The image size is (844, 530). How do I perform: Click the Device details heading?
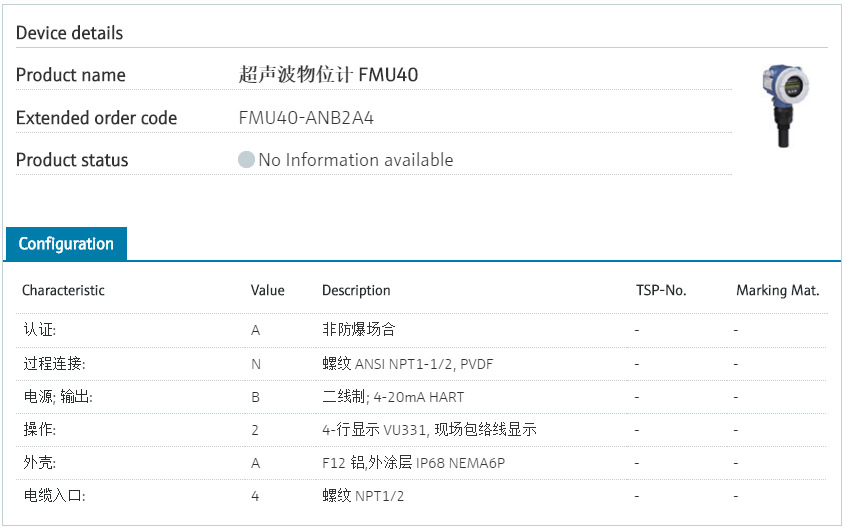click(70, 33)
